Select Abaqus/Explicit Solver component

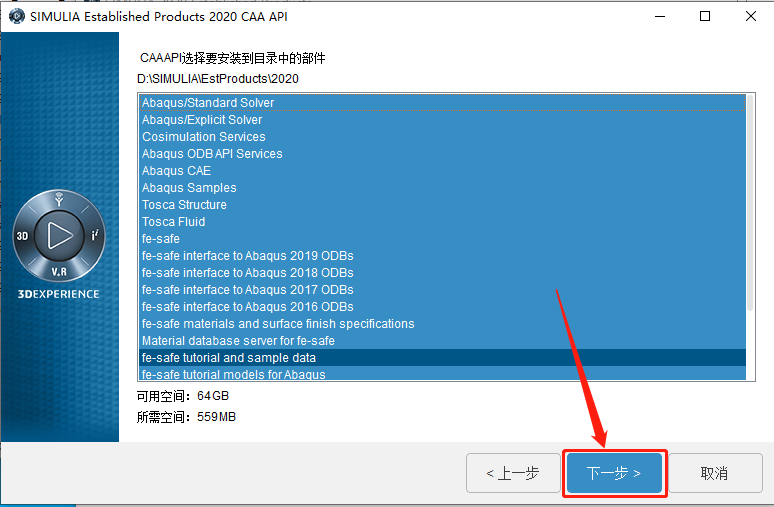[x=442, y=119]
